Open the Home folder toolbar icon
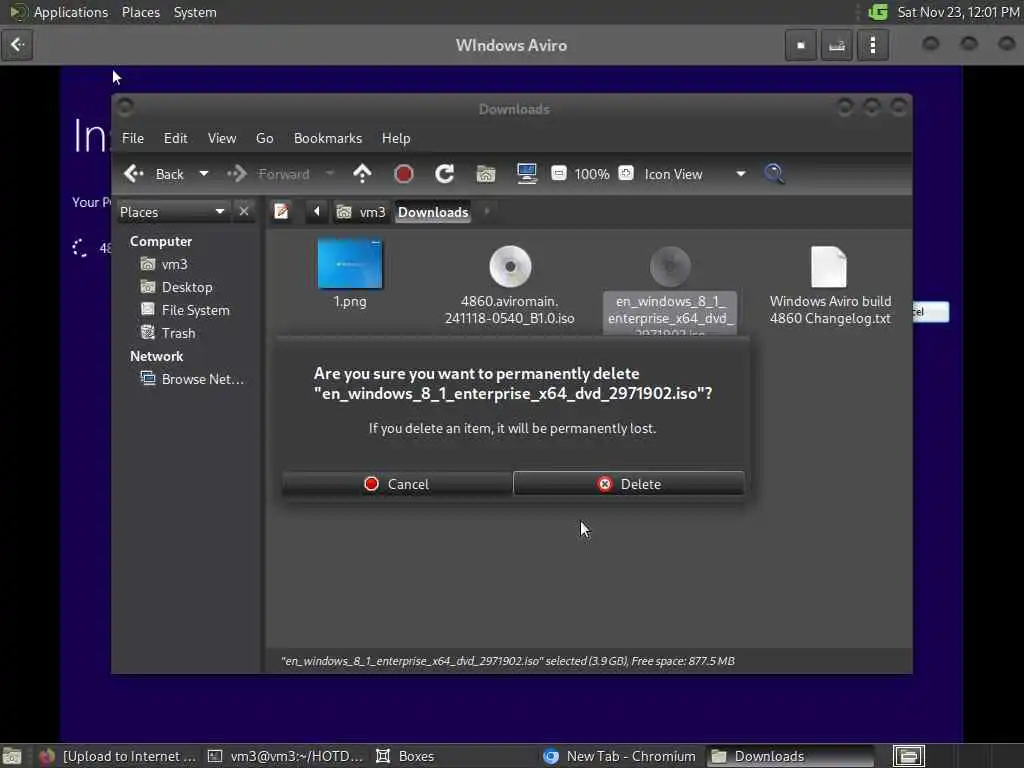The width and height of the screenshot is (1024, 768). coord(486,174)
